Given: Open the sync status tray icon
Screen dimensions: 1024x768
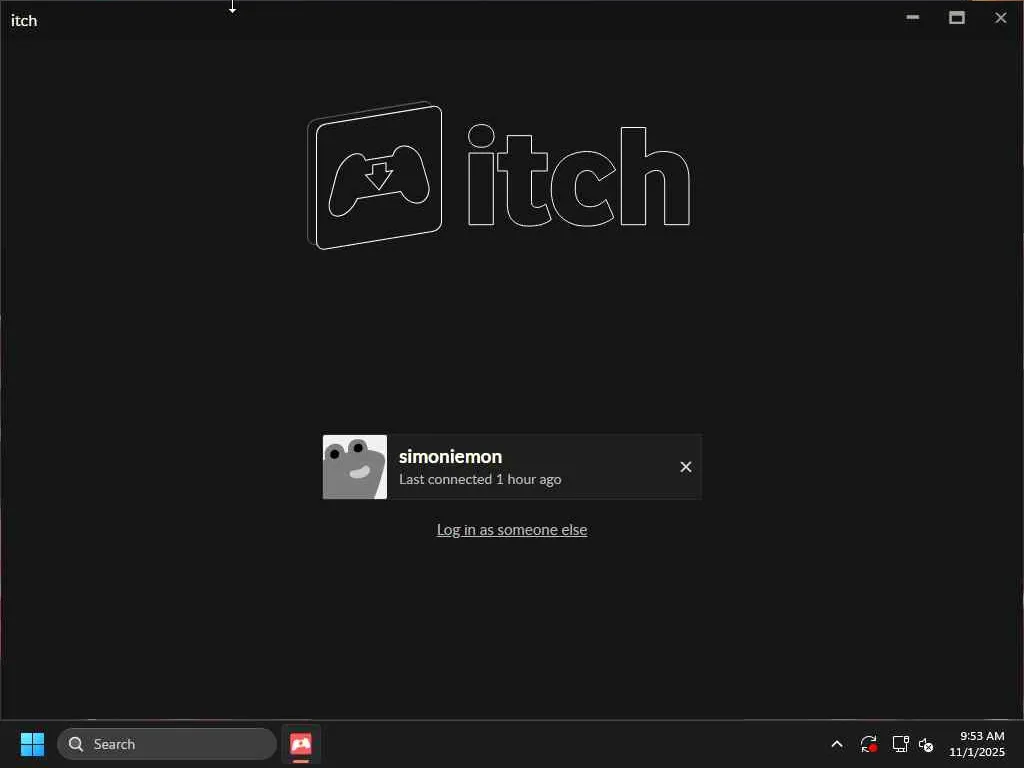Looking at the screenshot, I should [x=868, y=744].
